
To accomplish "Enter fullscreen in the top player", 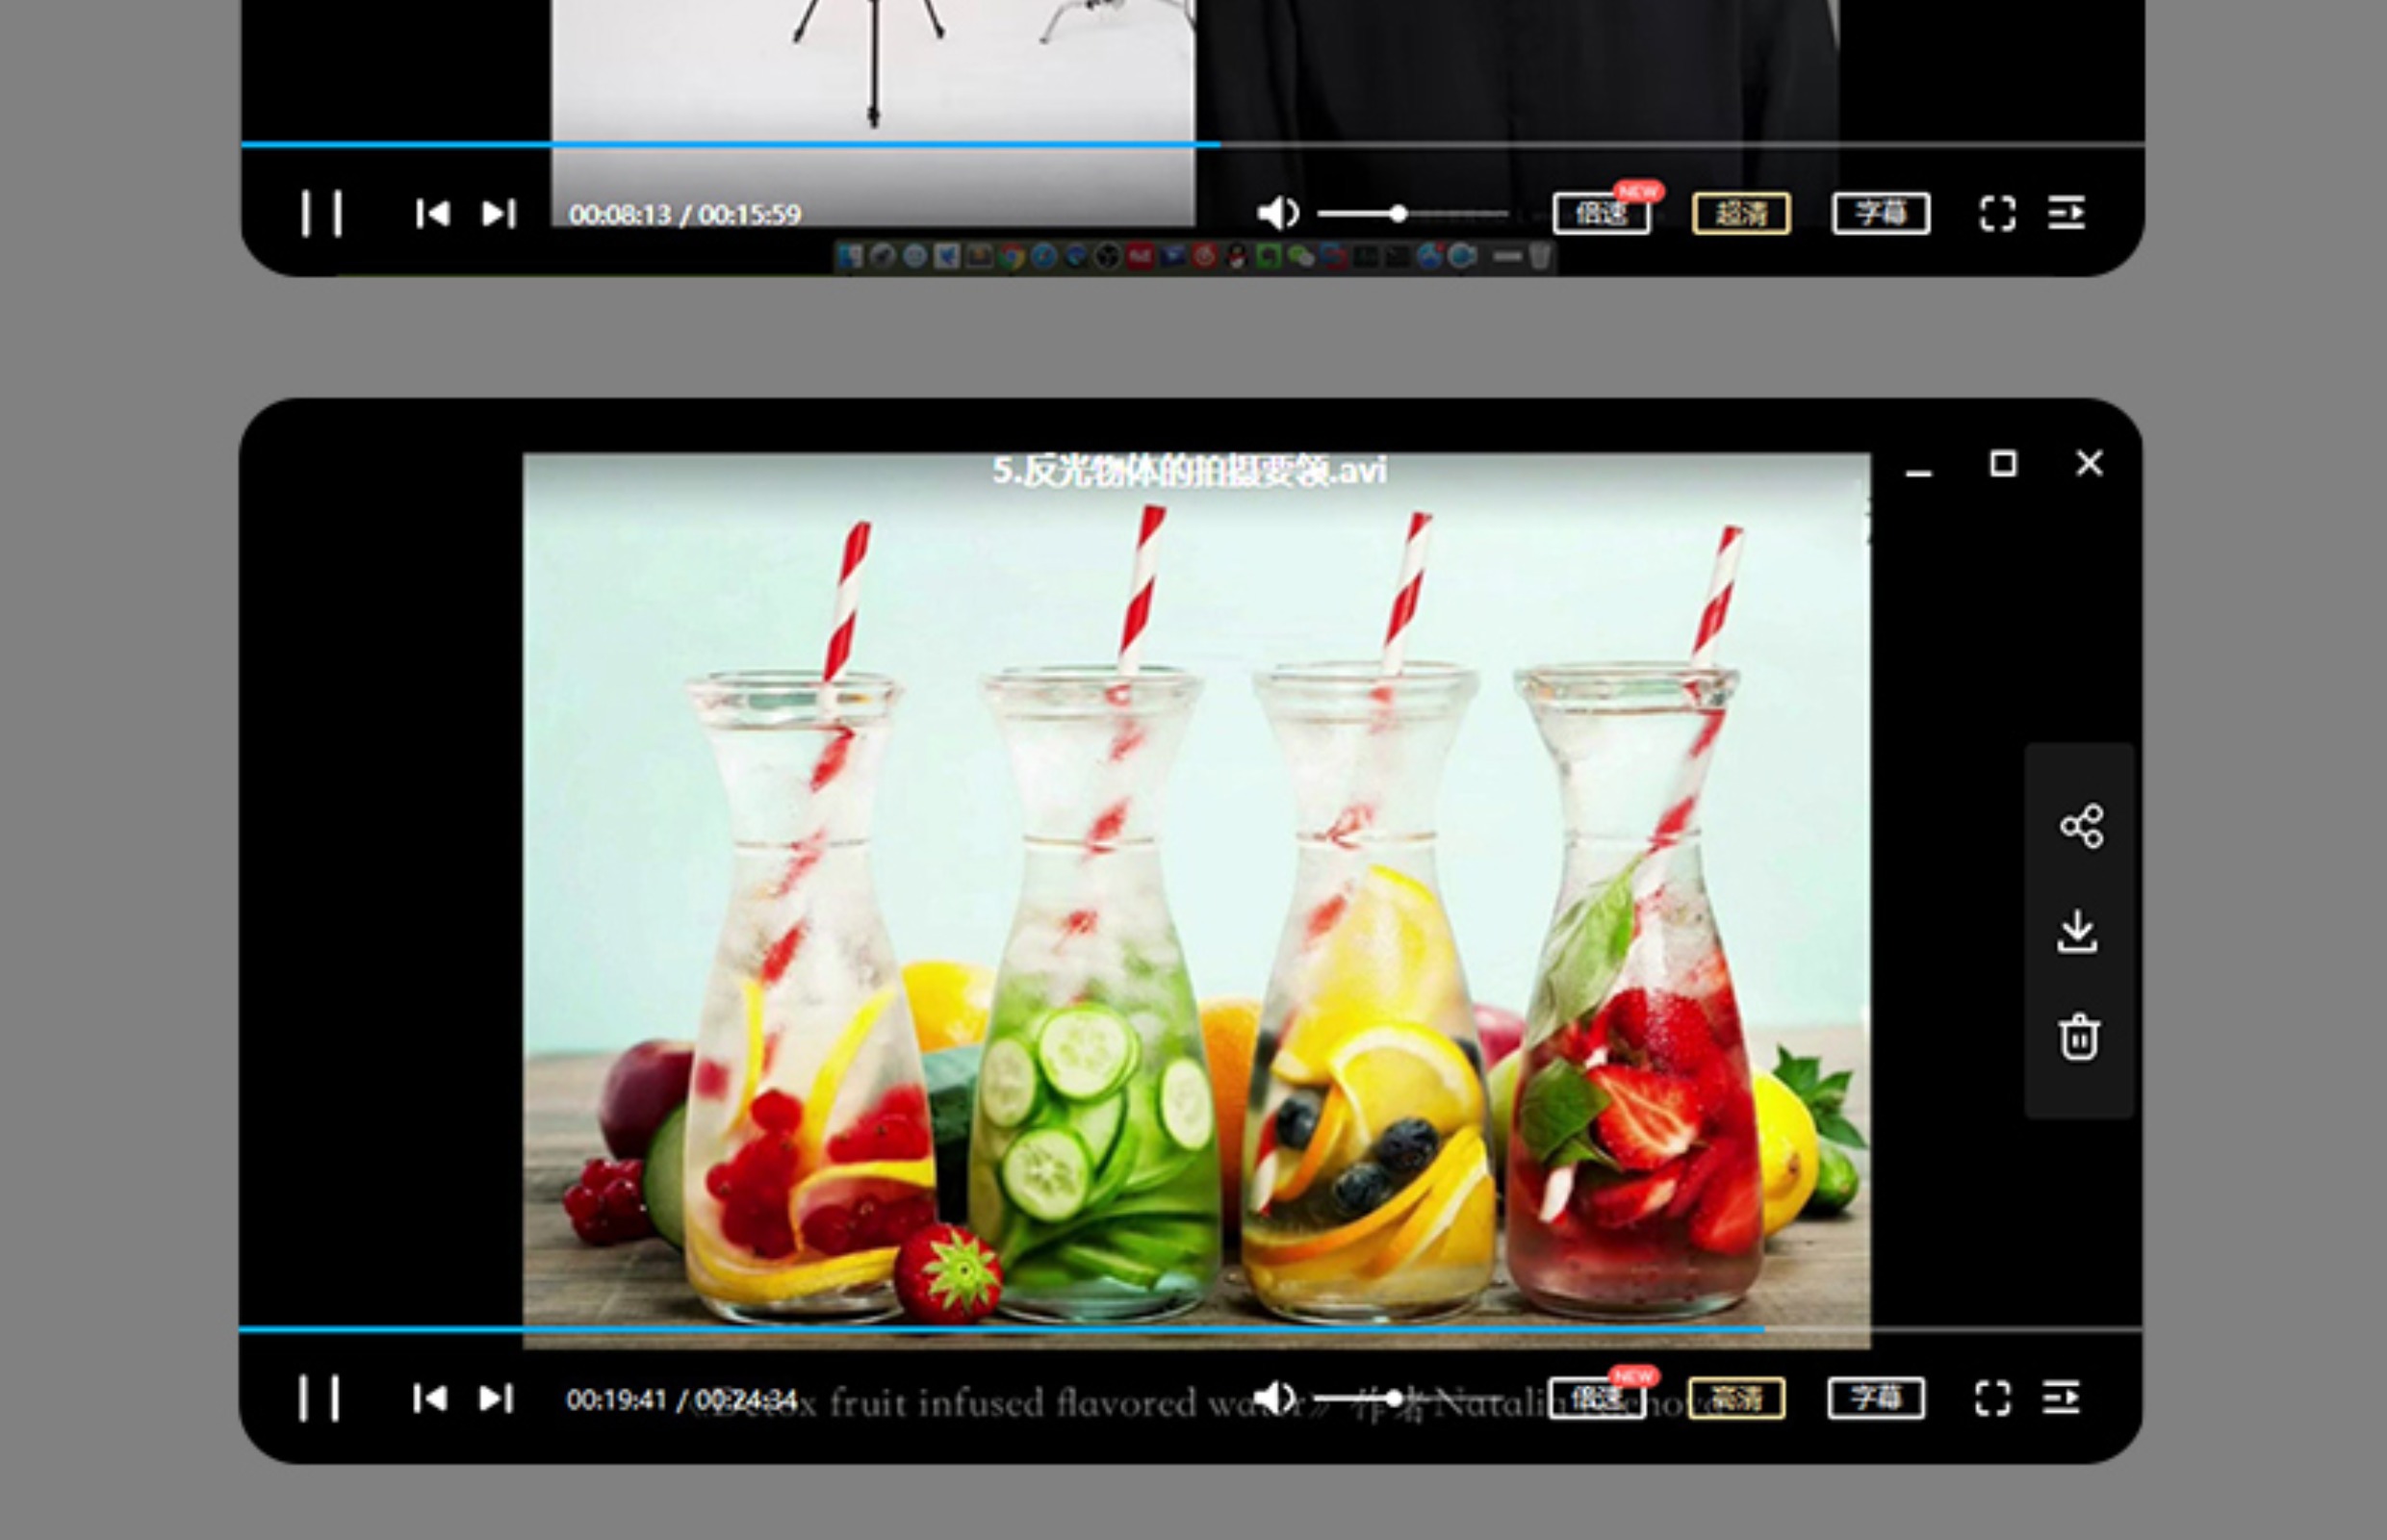I will [x=1997, y=213].
